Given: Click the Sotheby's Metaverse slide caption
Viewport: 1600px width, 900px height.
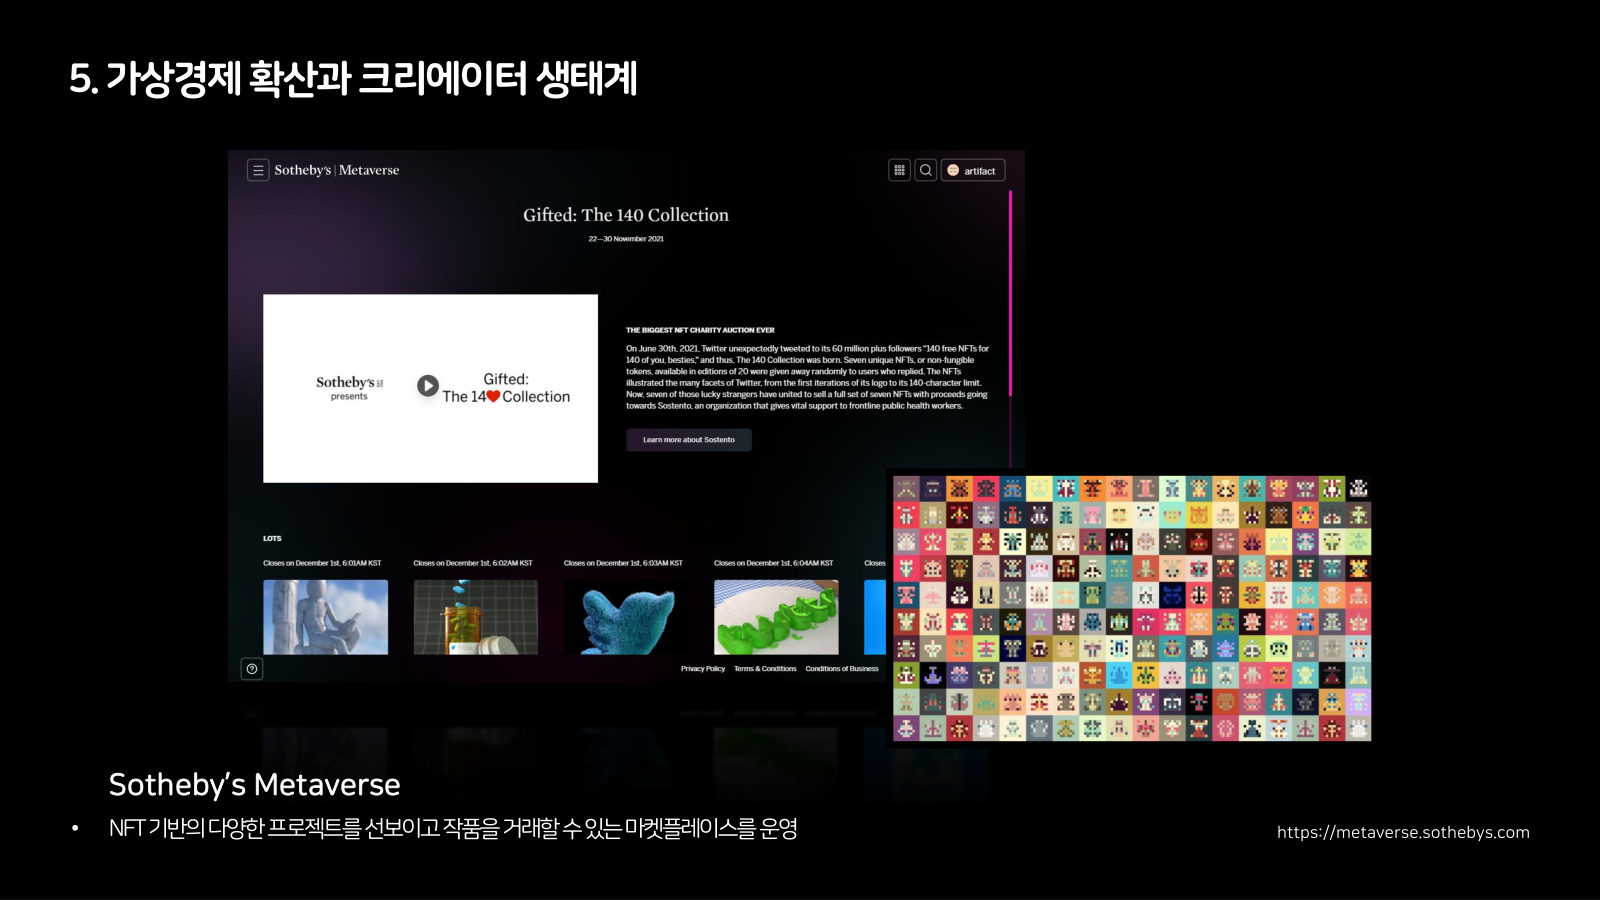Looking at the screenshot, I should coord(254,785).
